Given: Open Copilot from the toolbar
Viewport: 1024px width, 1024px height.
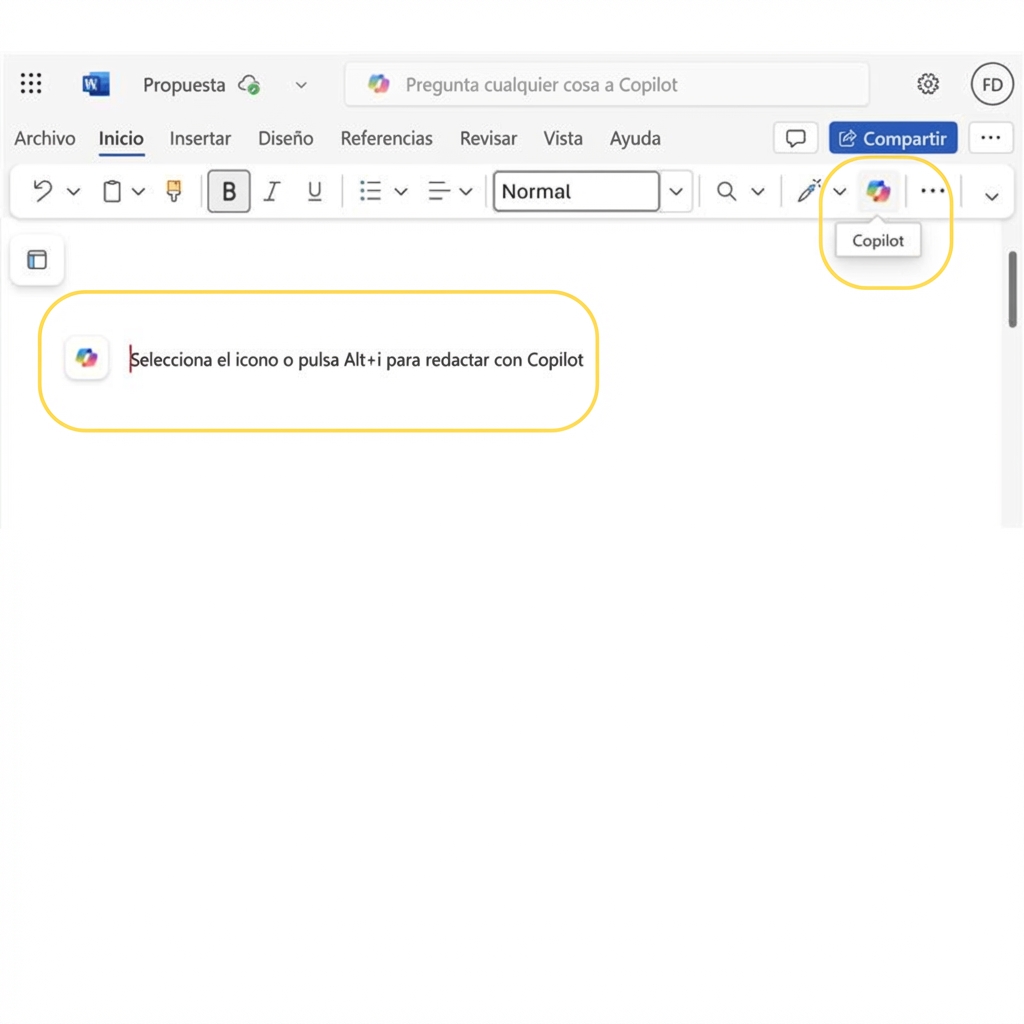Looking at the screenshot, I should (x=878, y=191).
